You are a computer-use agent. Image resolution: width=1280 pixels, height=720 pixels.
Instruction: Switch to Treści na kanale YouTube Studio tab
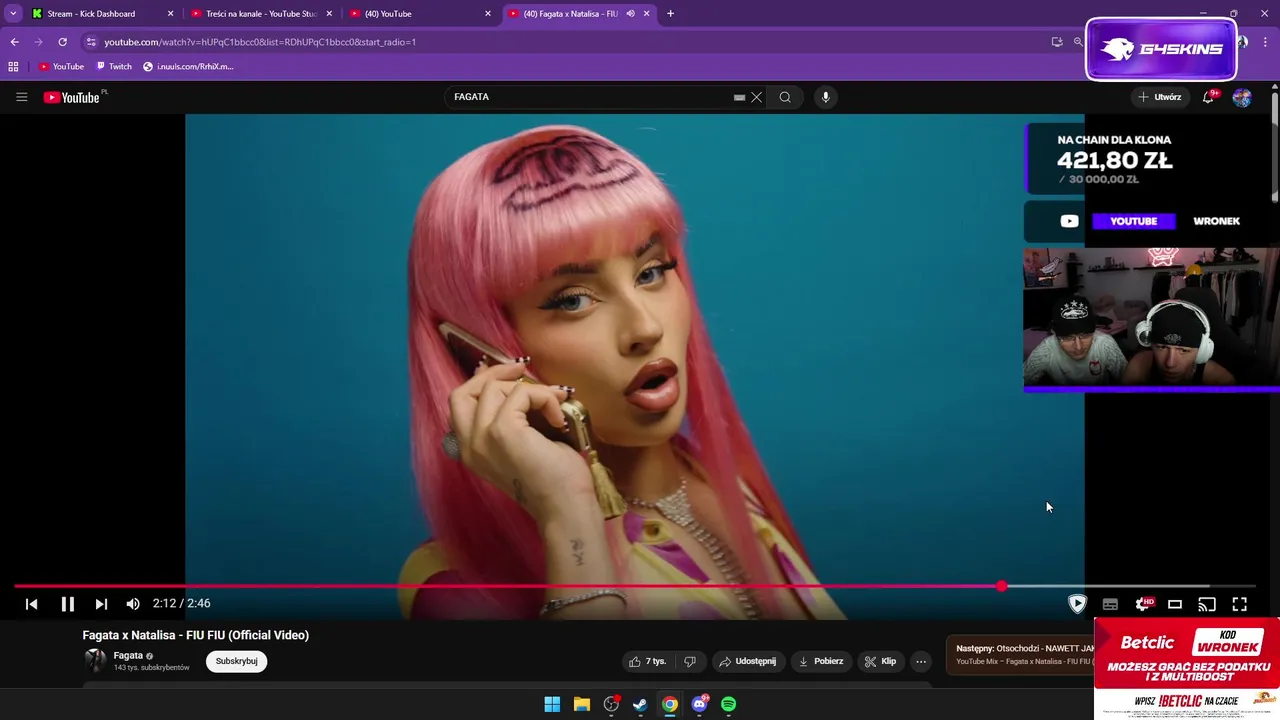coord(261,14)
